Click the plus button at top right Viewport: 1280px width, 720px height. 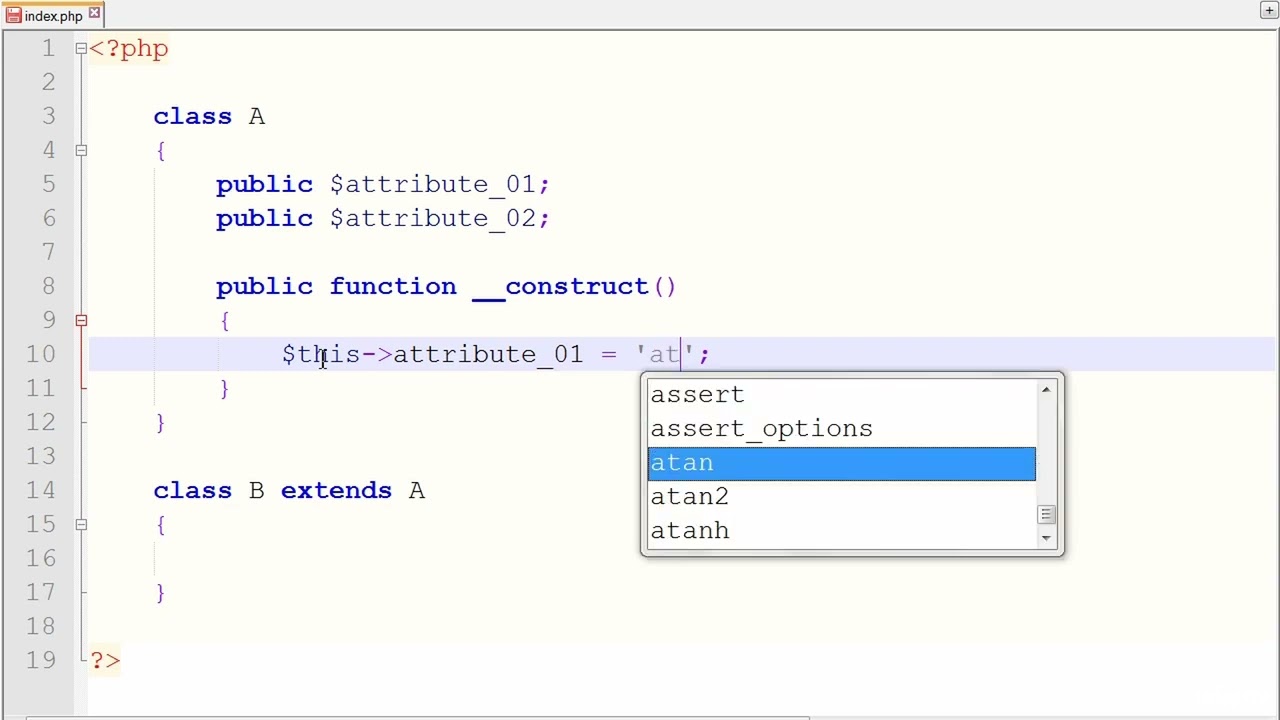point(1269,10)
